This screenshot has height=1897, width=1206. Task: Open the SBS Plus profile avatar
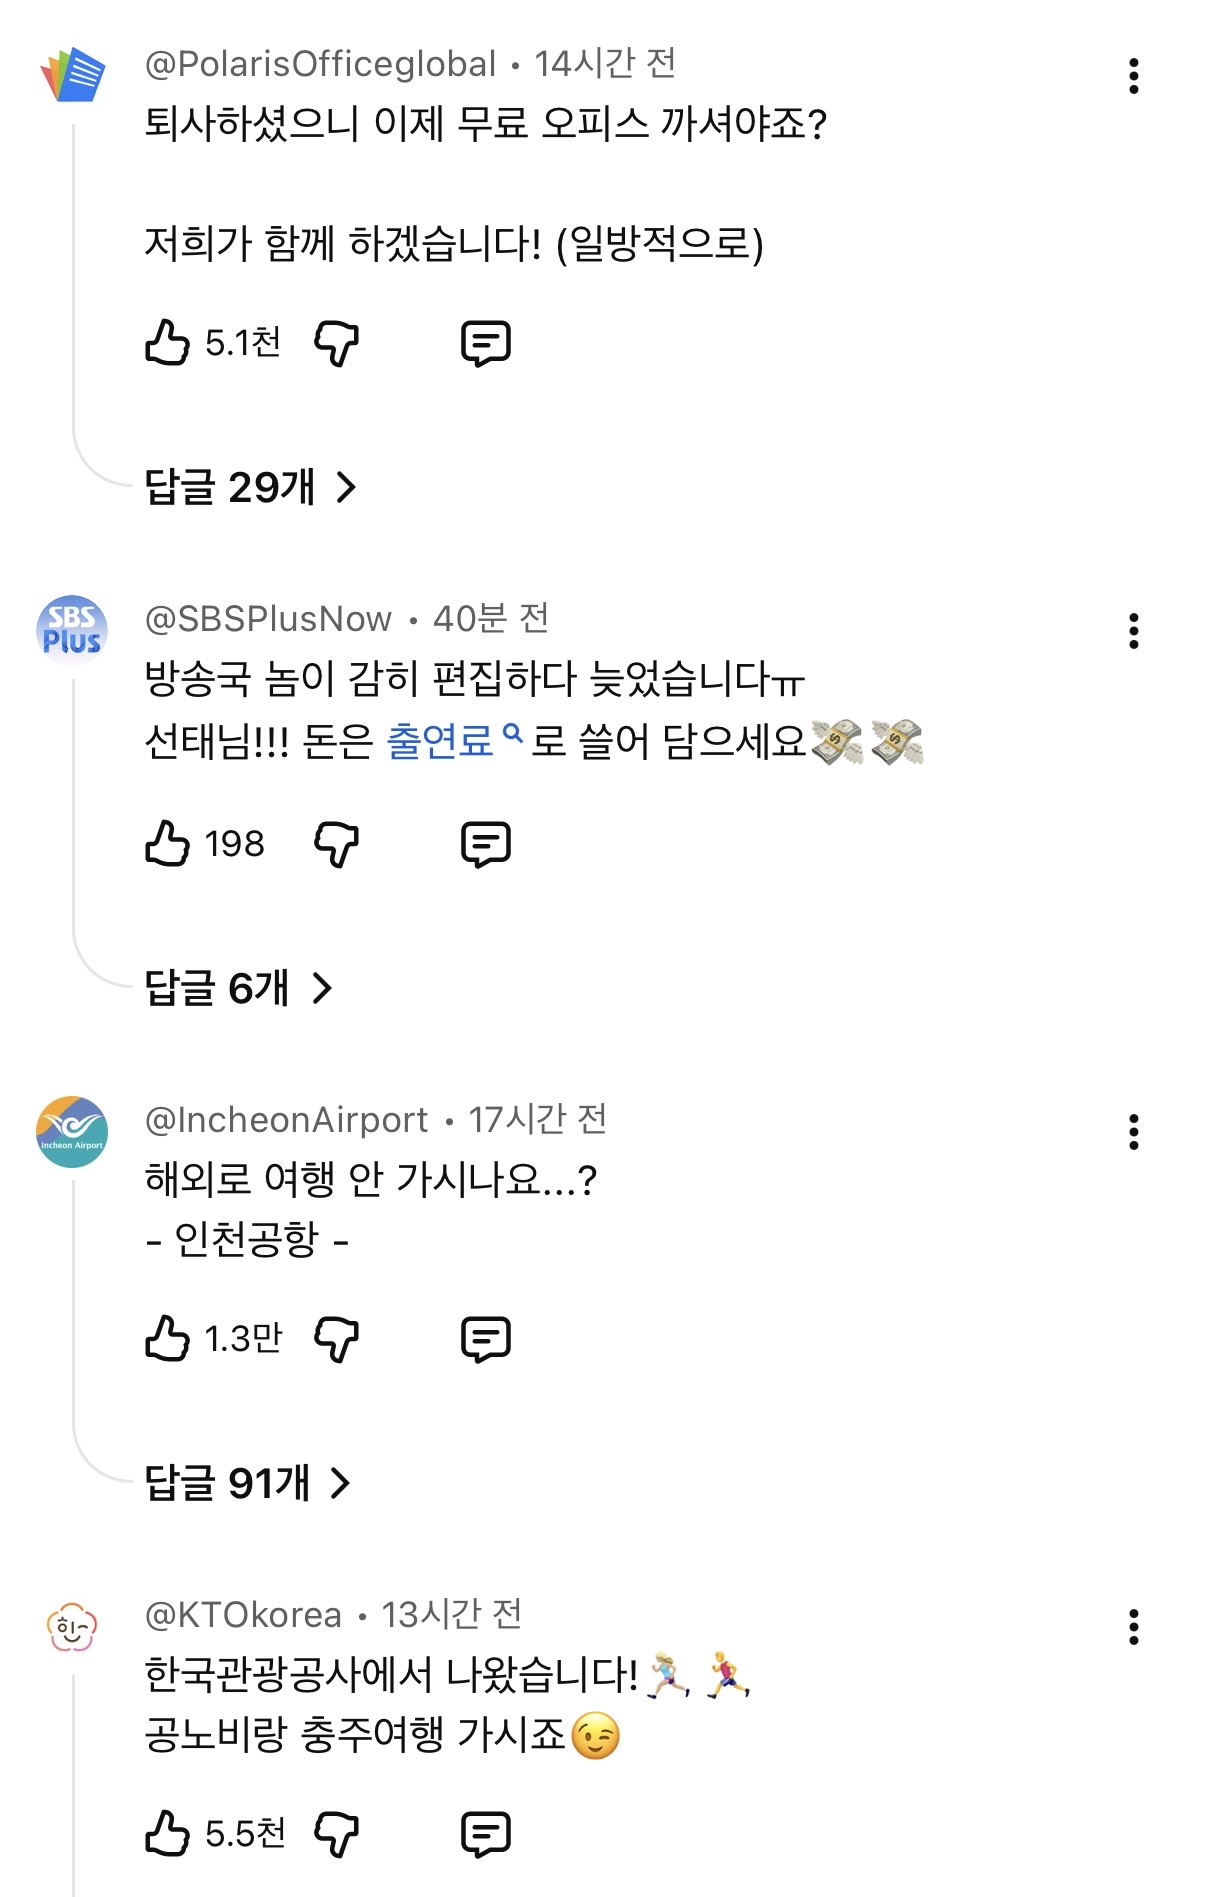pos(72,630)
